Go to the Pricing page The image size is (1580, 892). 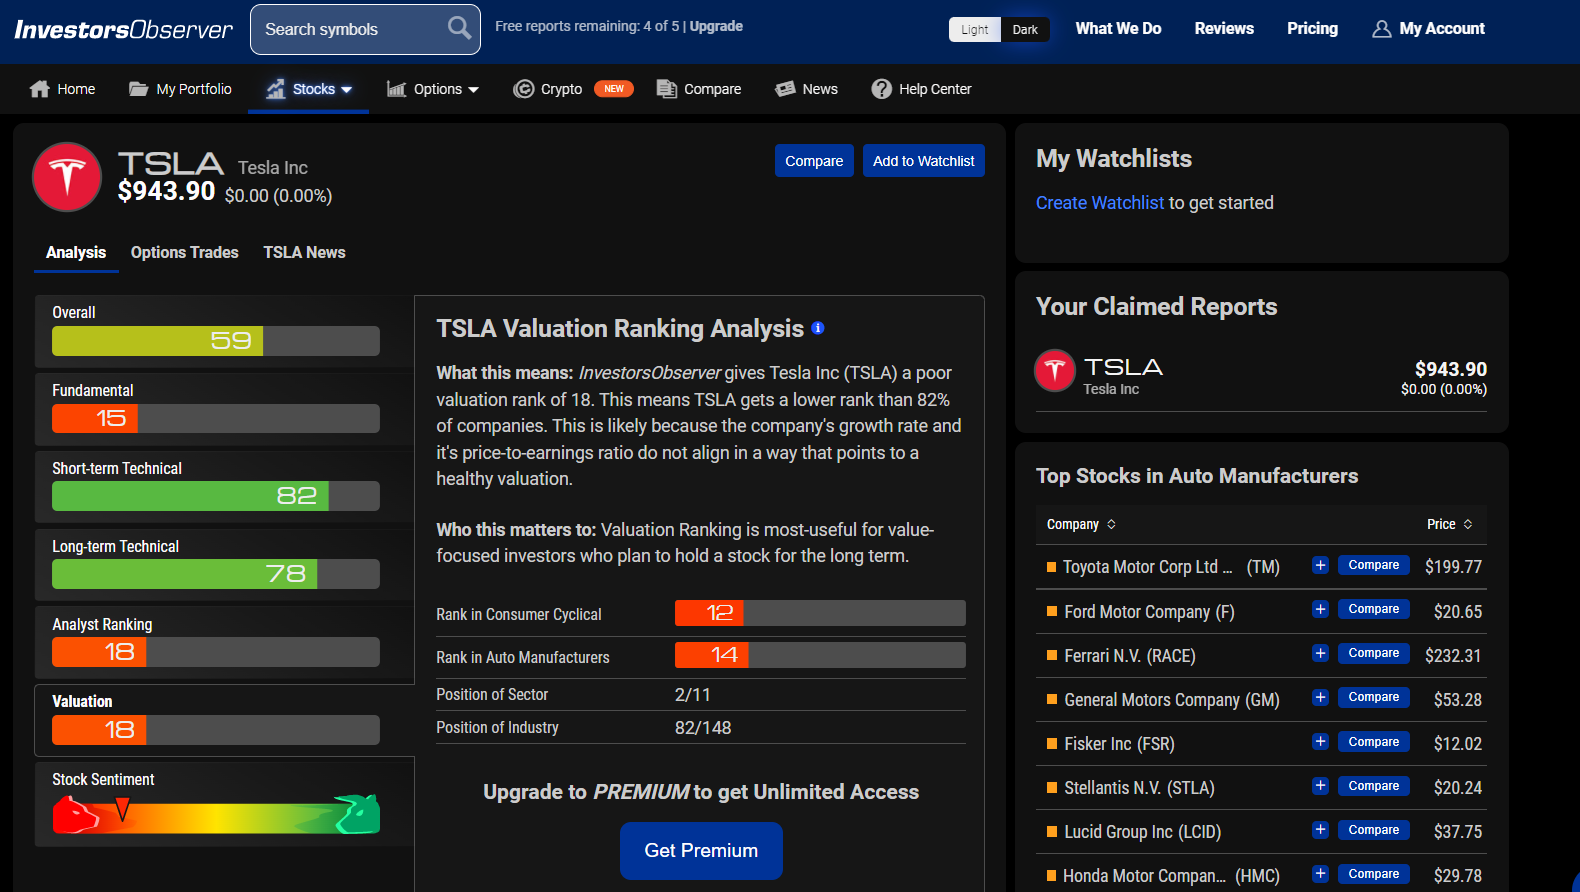[x=1312, y=29]
